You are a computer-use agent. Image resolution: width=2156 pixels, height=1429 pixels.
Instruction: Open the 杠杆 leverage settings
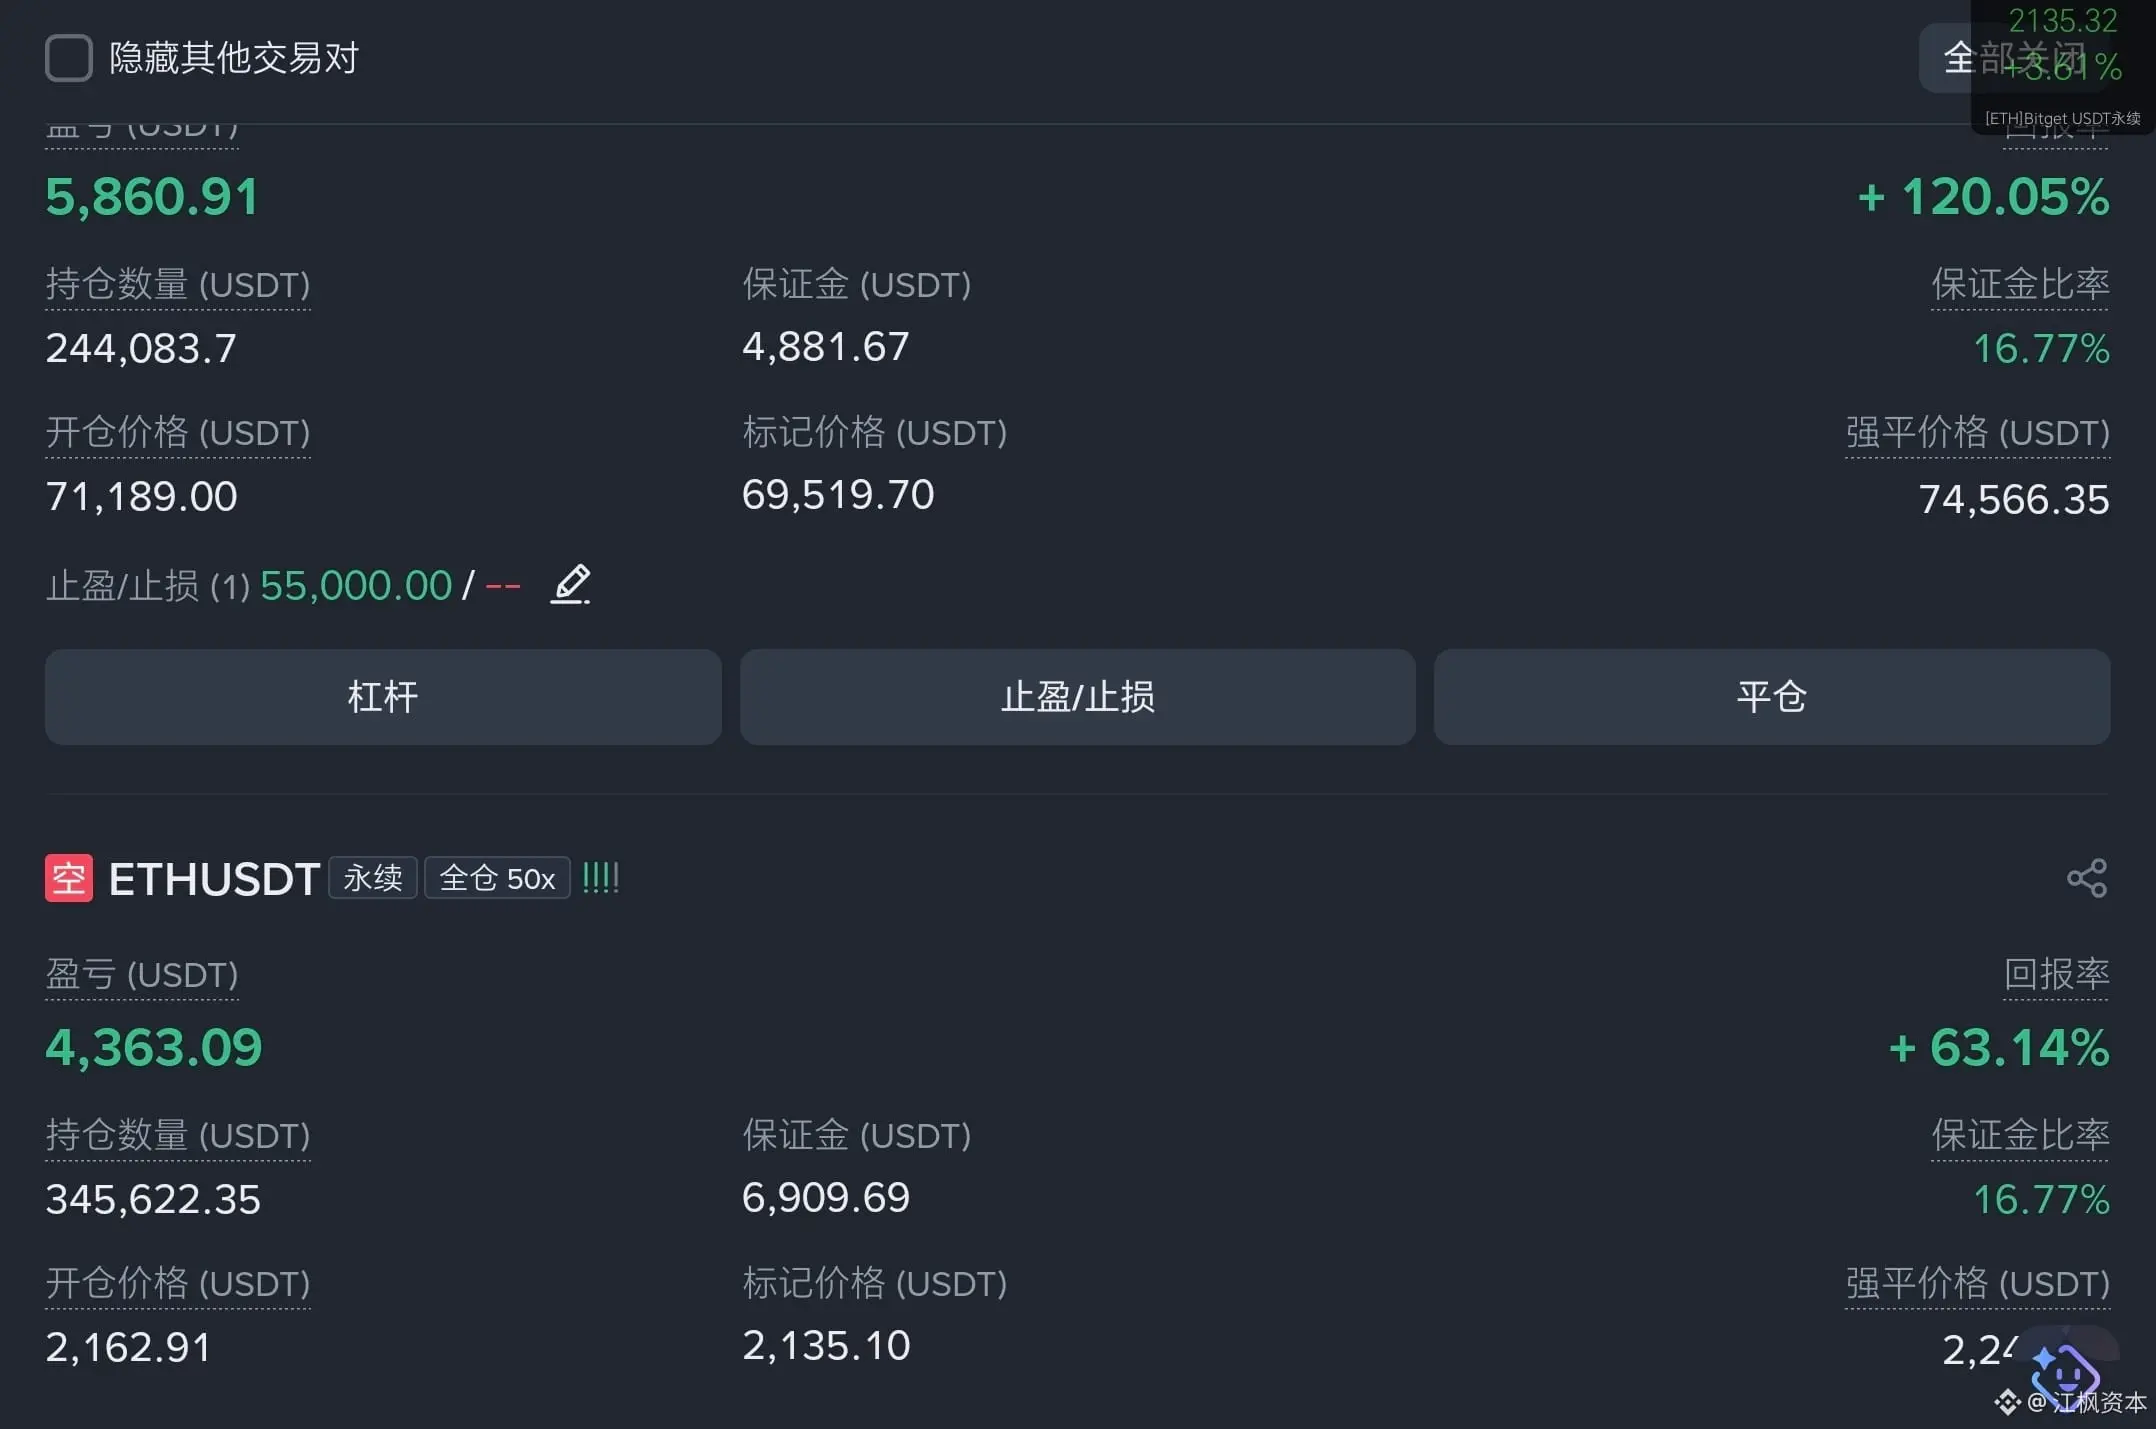click(x=383, y=697)
